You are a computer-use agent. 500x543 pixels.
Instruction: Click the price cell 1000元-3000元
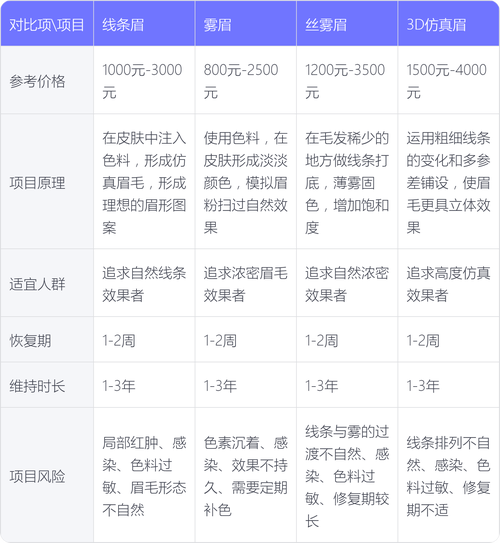(x=144, y=80)
